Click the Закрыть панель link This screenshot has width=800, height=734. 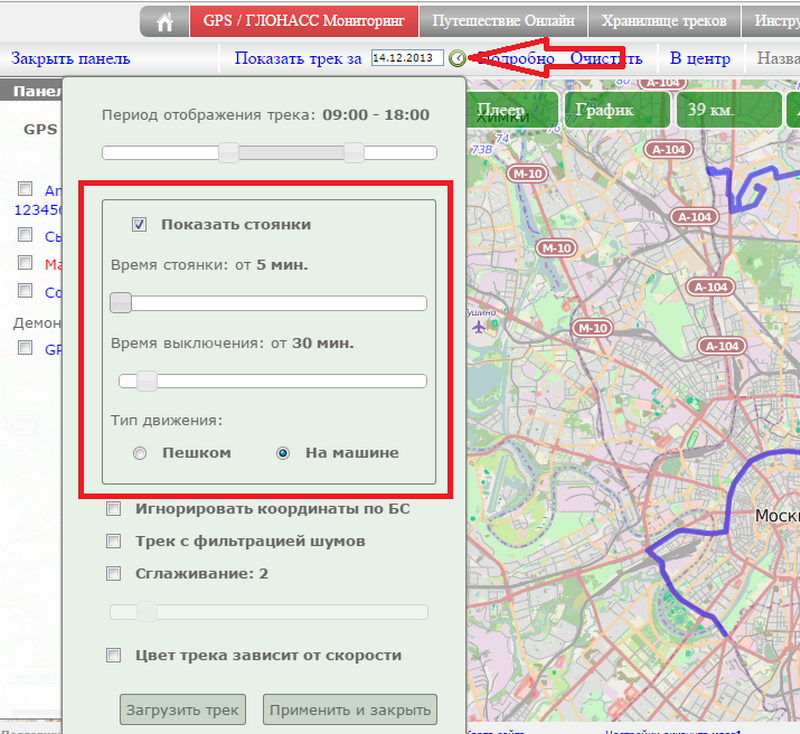pos(70,59)
